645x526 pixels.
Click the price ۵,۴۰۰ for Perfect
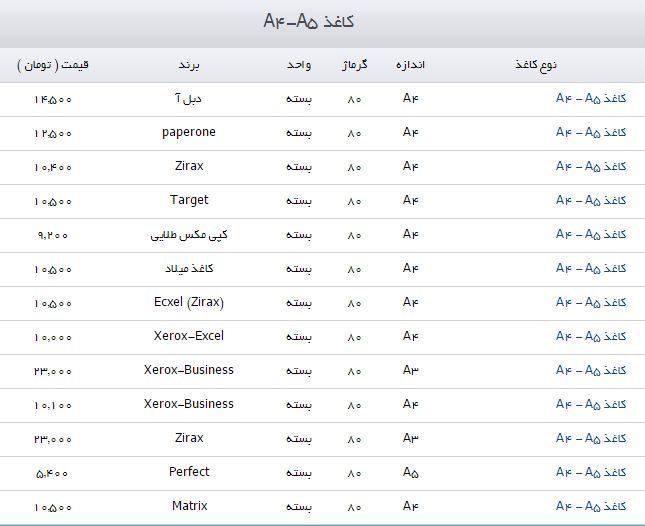tap(52, 474)
